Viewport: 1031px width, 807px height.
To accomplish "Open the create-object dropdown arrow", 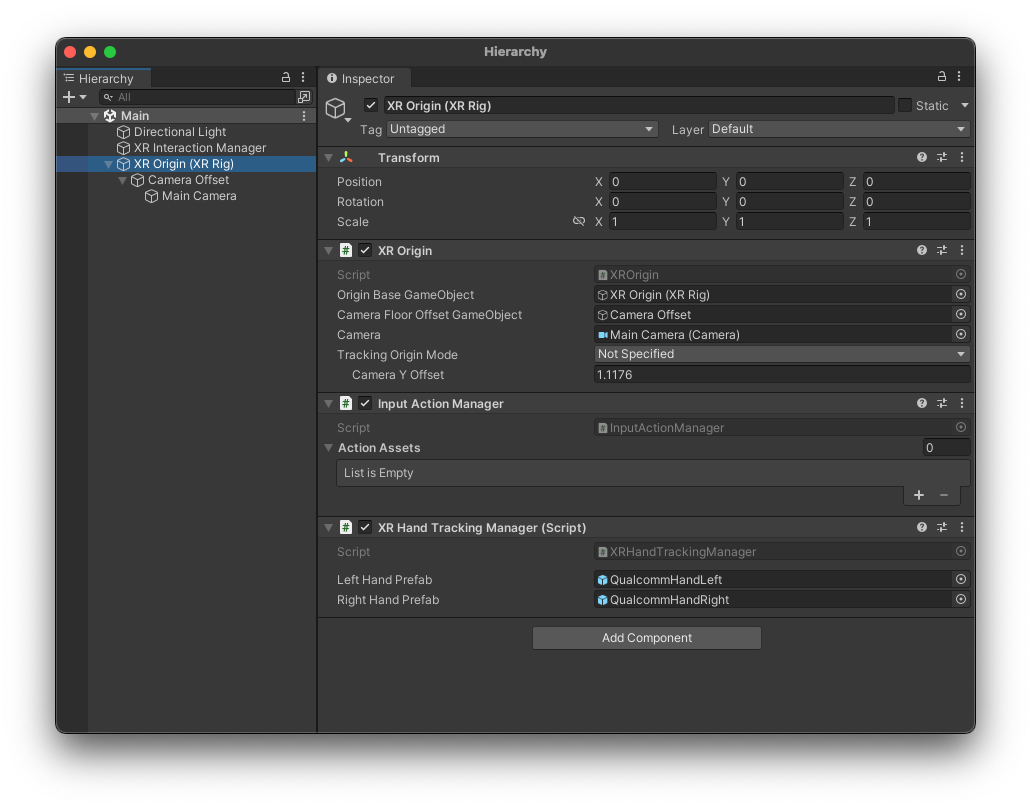I will click(83, 97).
